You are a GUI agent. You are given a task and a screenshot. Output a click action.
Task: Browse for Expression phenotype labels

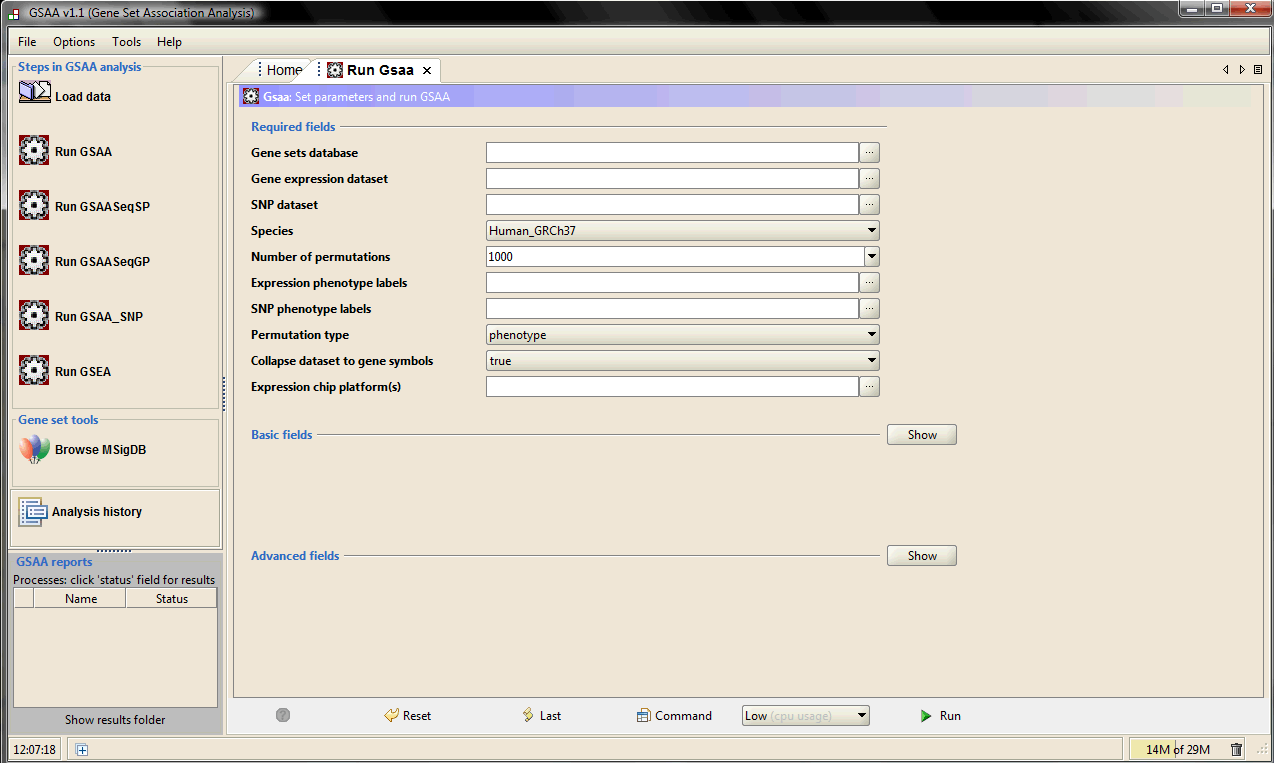pos(870,282)
